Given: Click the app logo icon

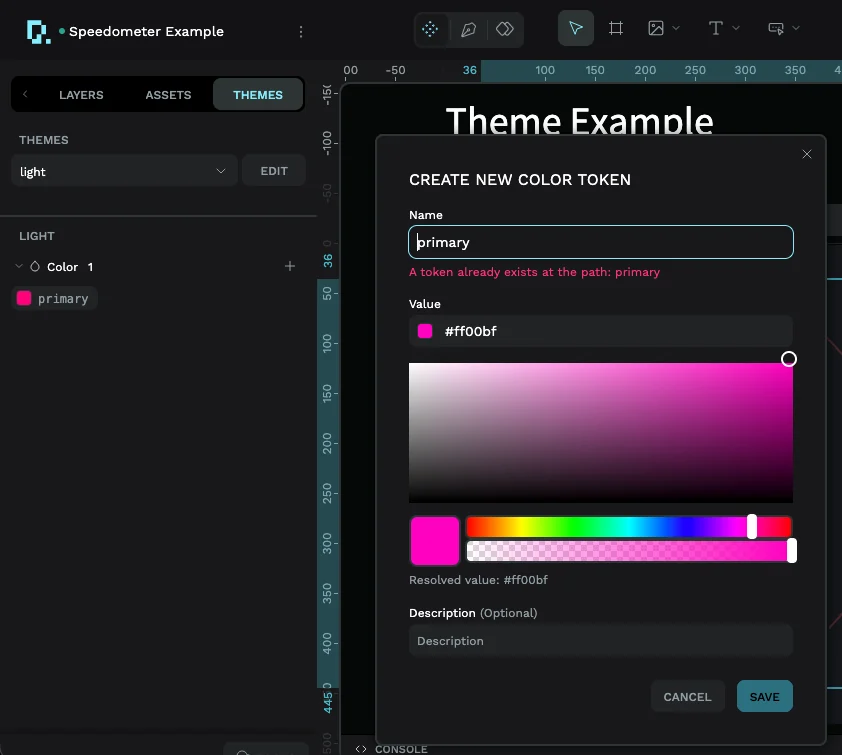Looking at the screenshot, I should pyautogui.click(x=39, y=32).
